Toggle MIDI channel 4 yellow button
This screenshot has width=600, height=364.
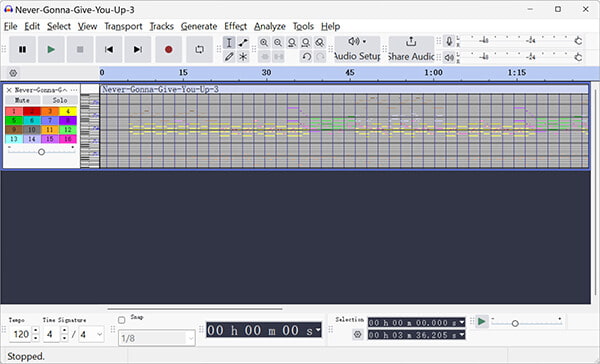coord(68,111)
